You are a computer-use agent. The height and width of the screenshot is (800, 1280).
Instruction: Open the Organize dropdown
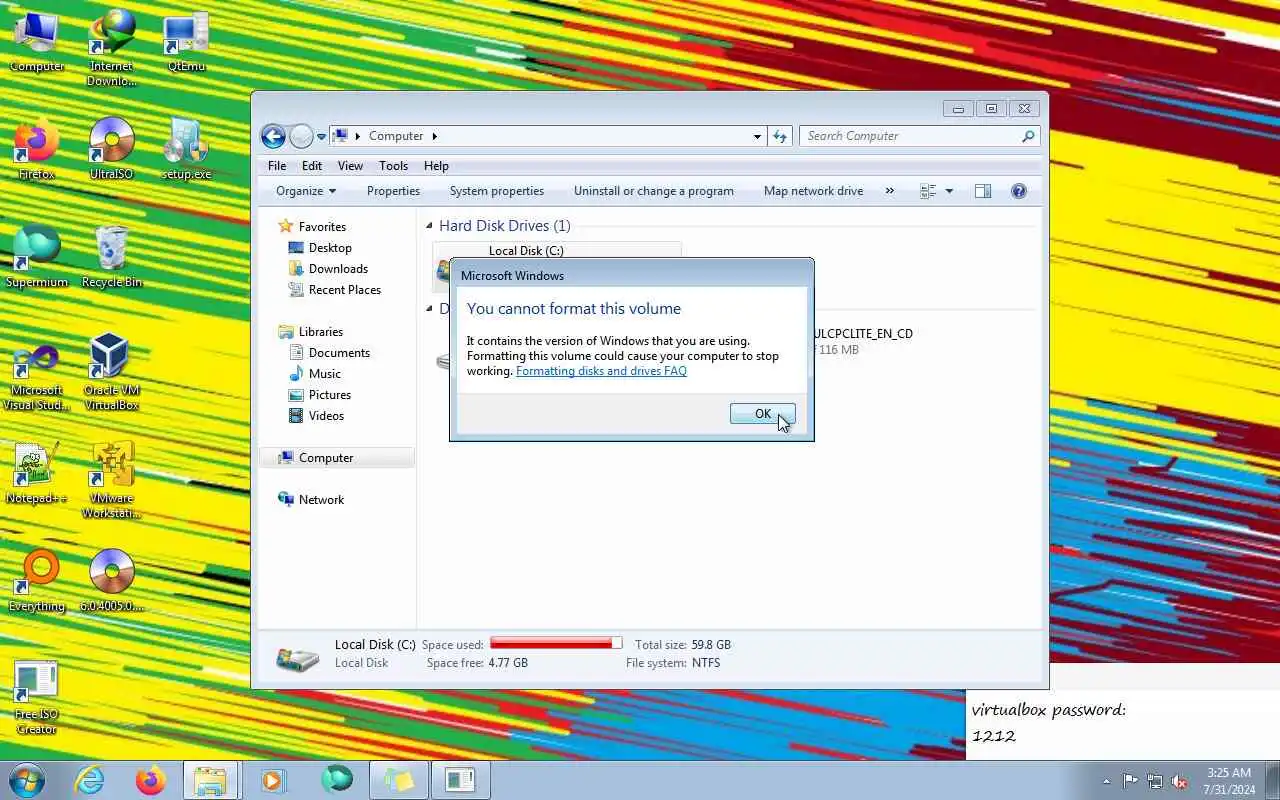[x=306, y=191]
